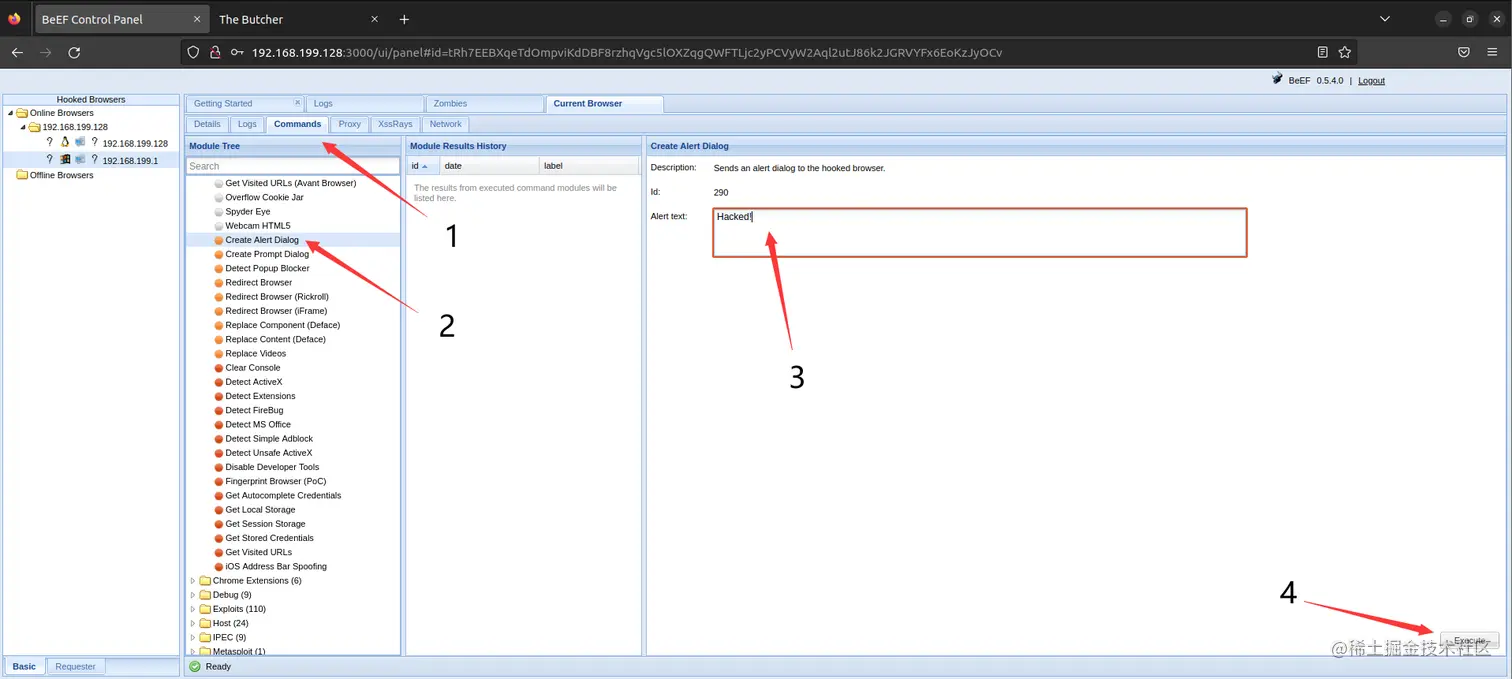Open a new Firefox tab with plus
Viewport: 1512px width, 679px height.
point(404,19)
